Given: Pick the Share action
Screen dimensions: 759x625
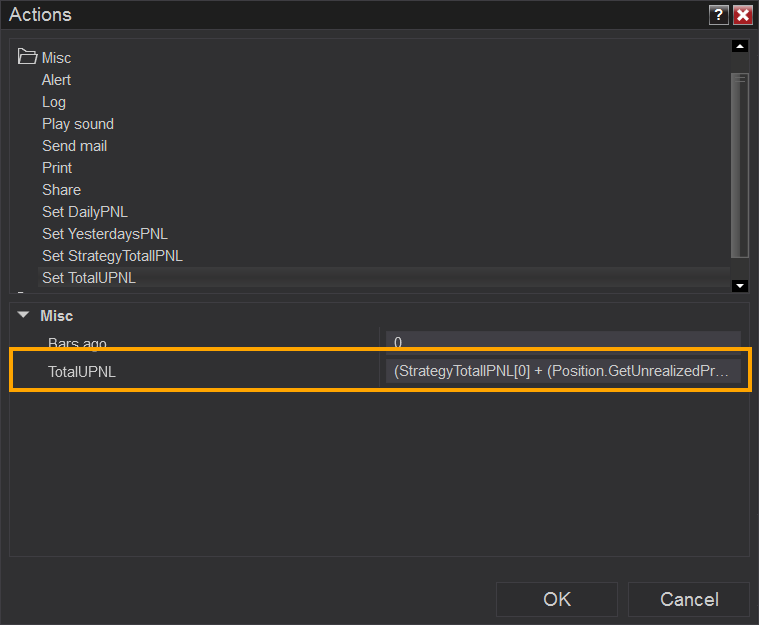Looking at the screenshot, I should click(61, 190).
